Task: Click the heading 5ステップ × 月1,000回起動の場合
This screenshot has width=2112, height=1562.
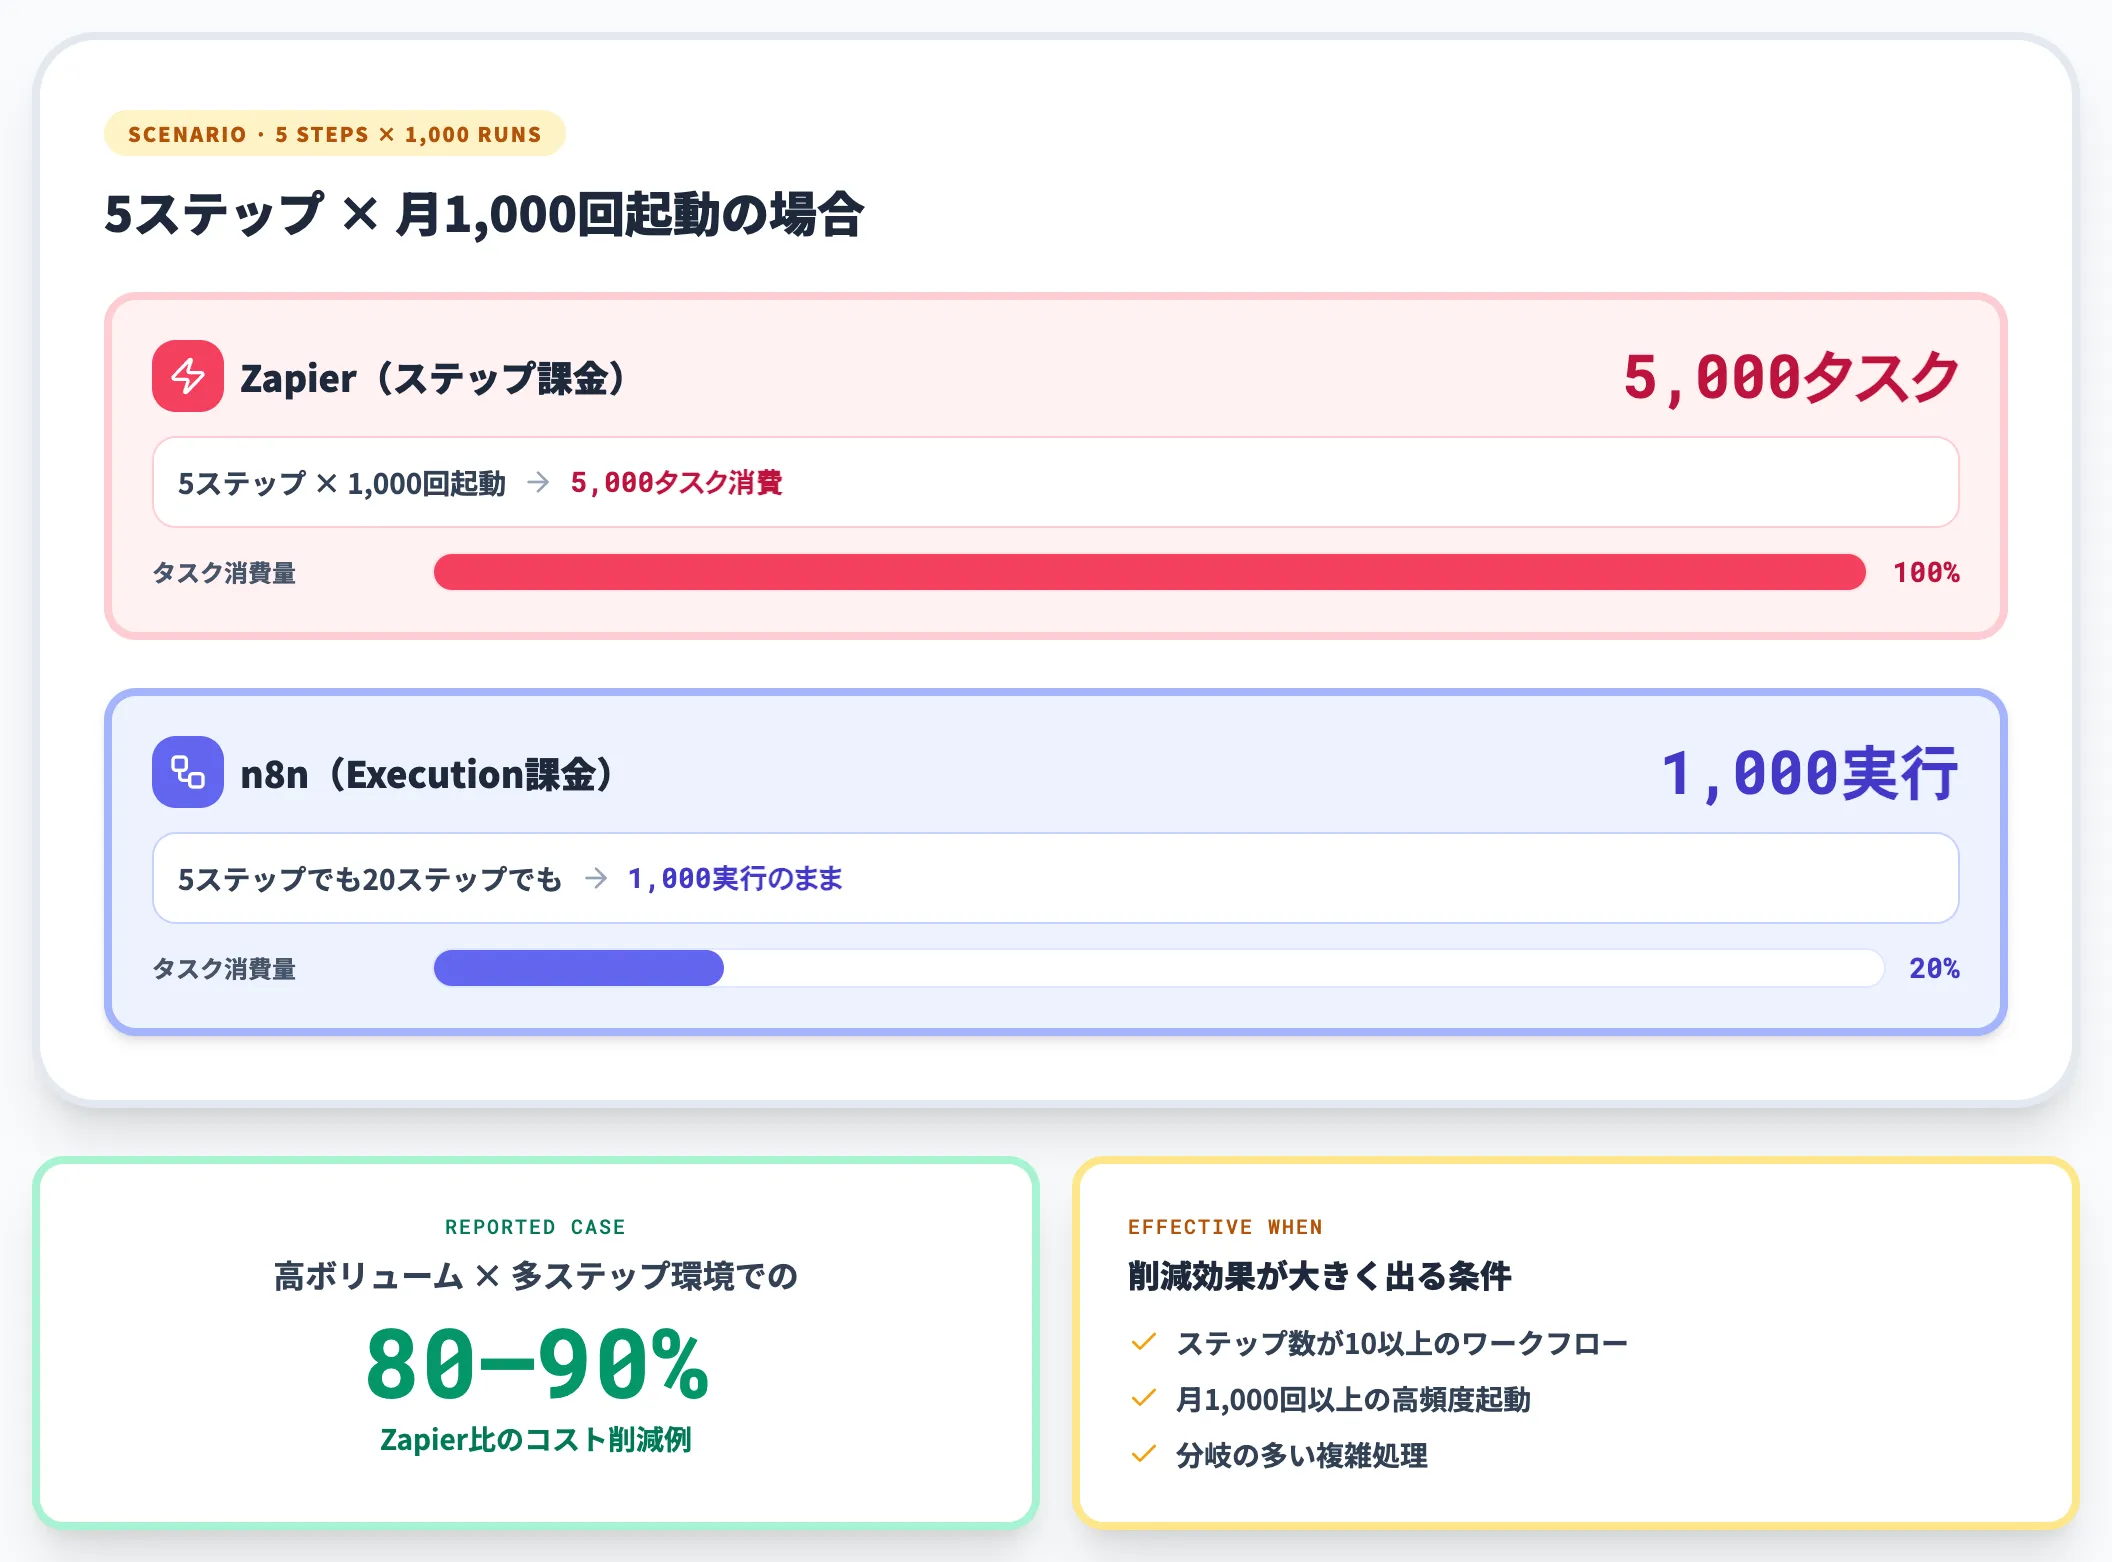Action: tap(484, 214)
